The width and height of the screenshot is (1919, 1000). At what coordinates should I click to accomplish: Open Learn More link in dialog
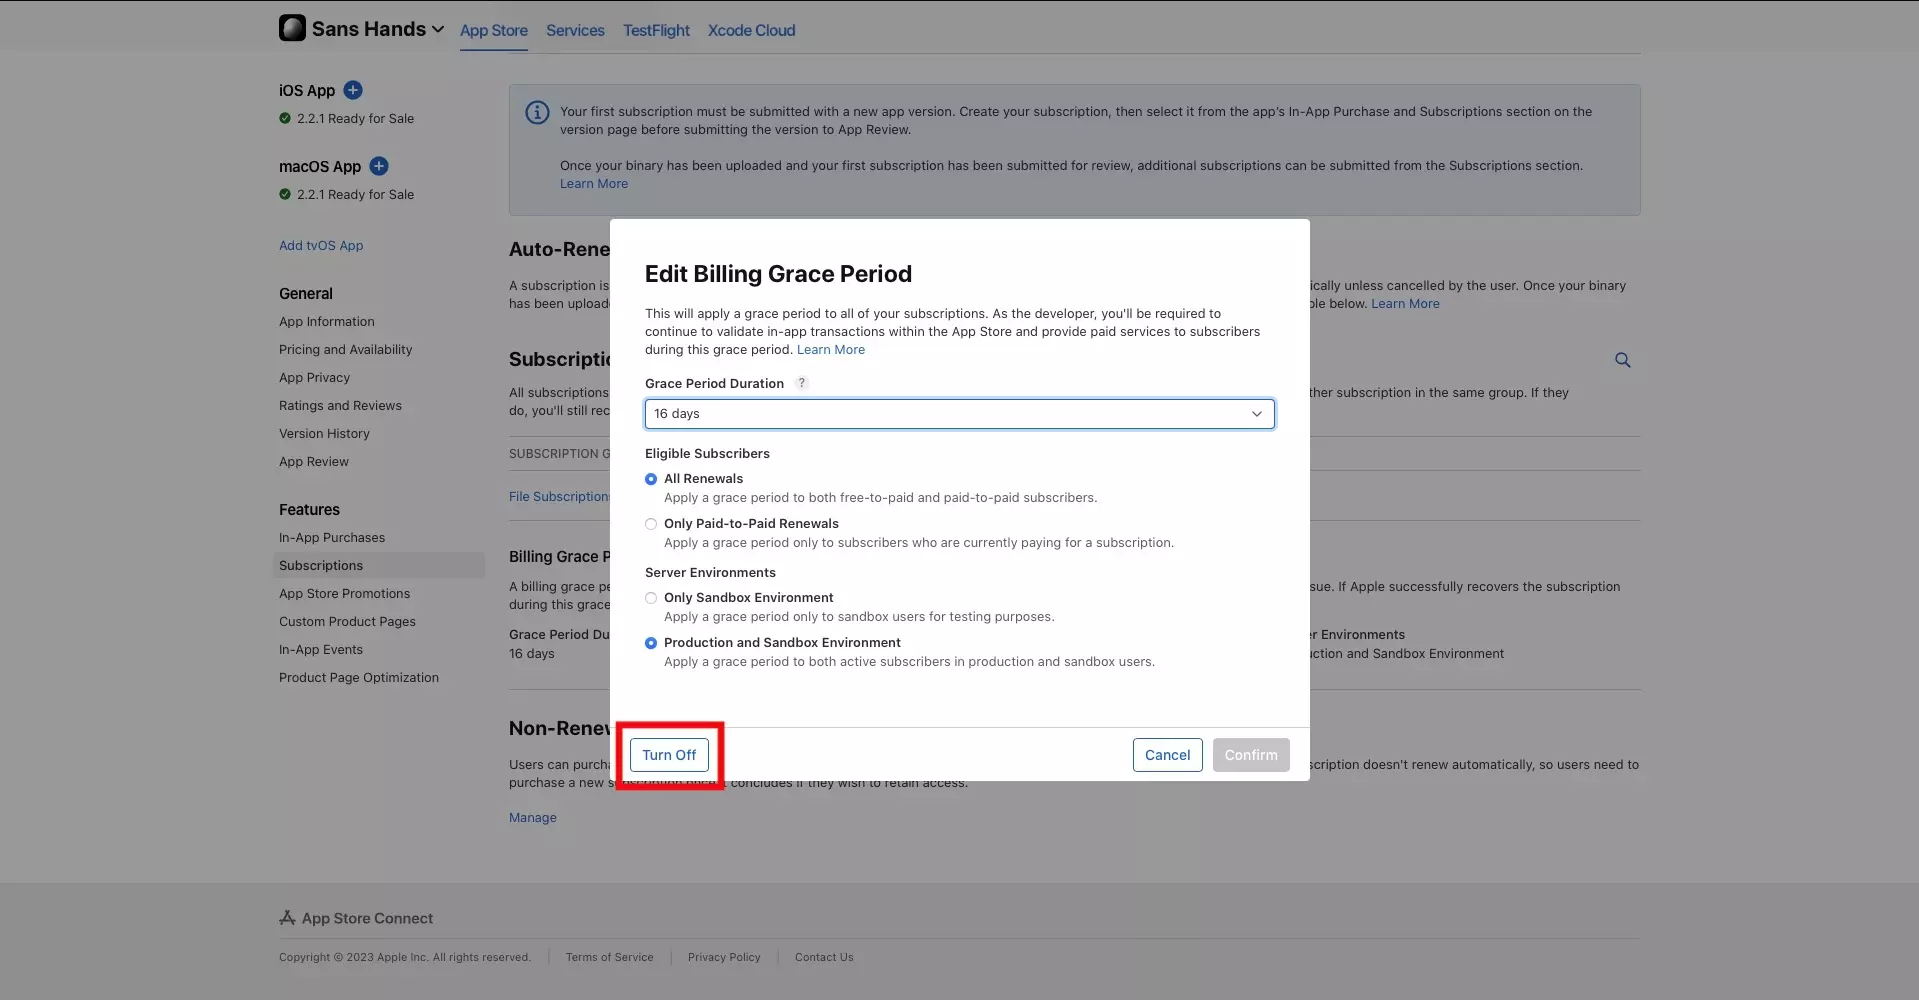pos(831,350)
